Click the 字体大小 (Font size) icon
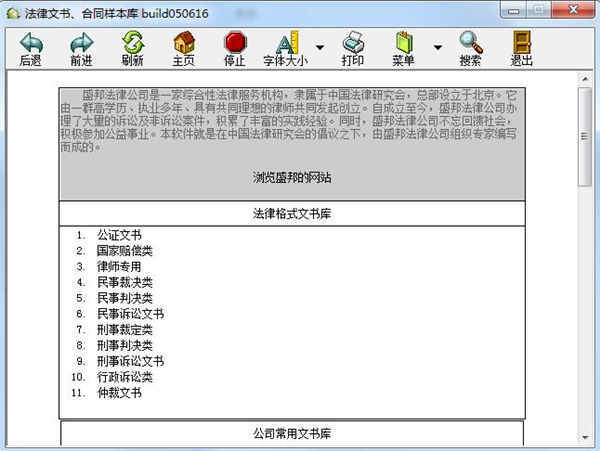600x451 pixels. (287, 43)
